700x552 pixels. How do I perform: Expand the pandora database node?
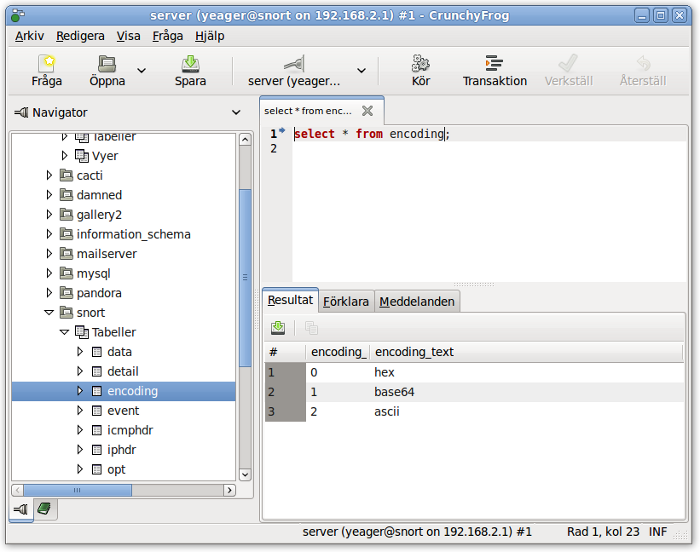[49, 293]
